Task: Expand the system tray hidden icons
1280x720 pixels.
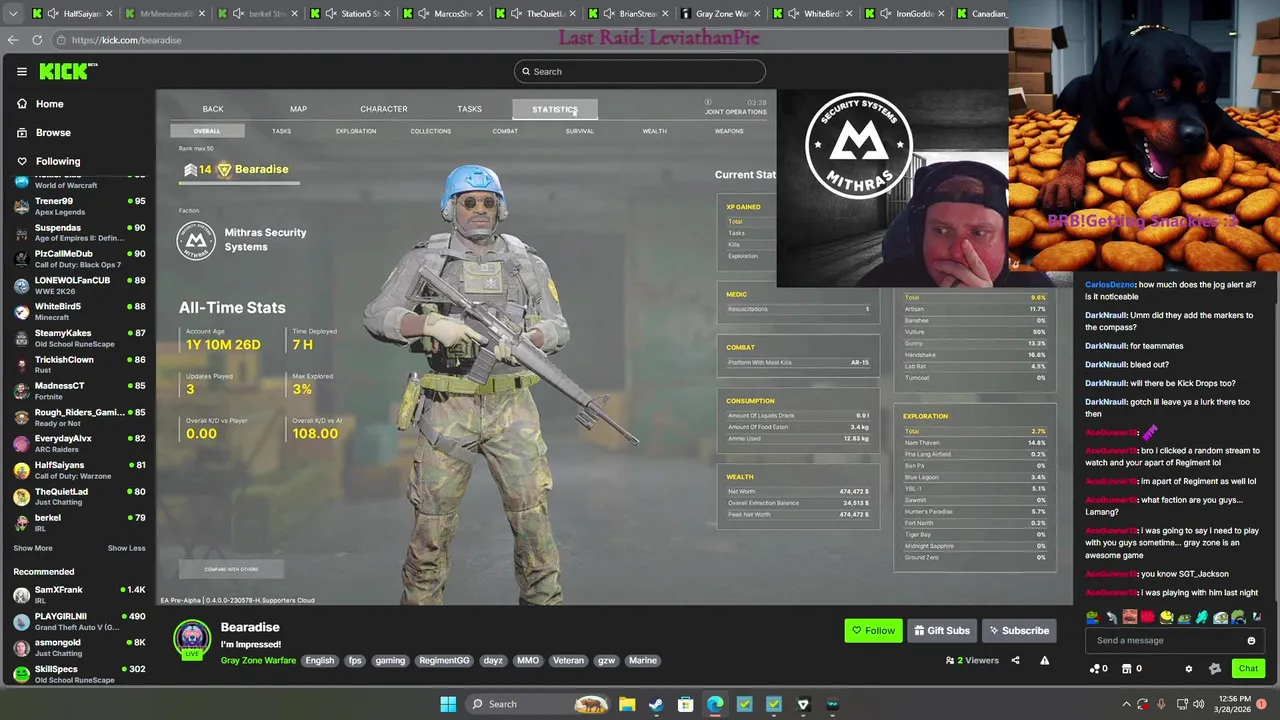Action: point(1127,704)
